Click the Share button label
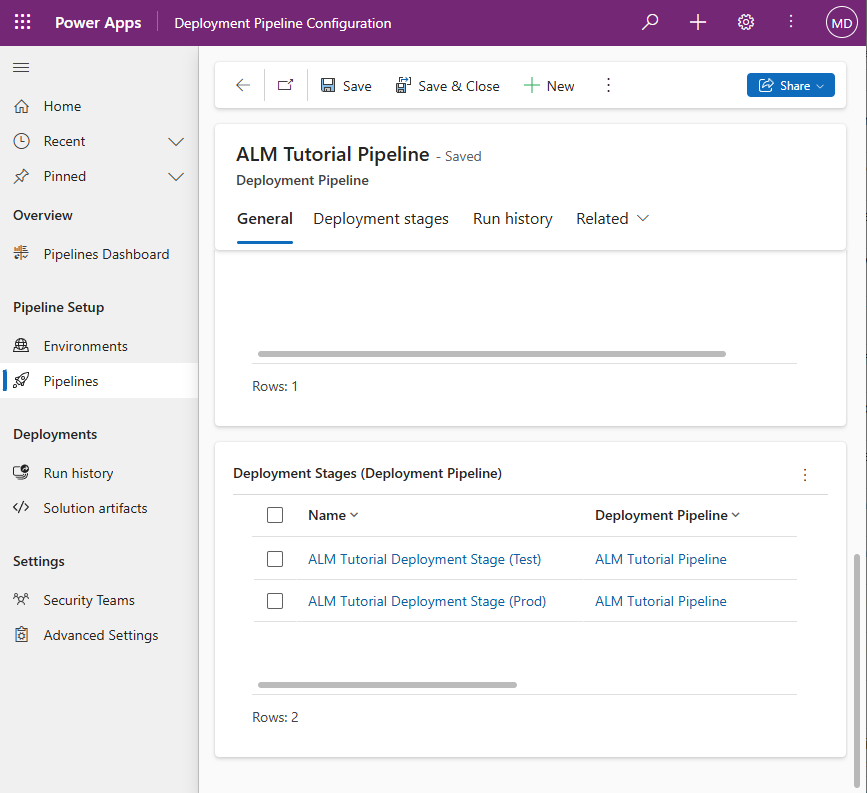 click(795, 86)
